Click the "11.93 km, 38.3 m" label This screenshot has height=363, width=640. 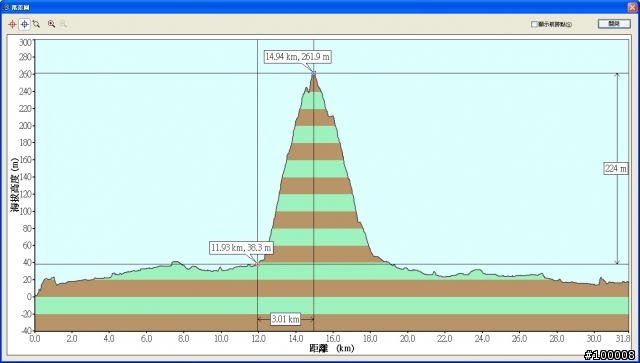[x=241, y=248]
